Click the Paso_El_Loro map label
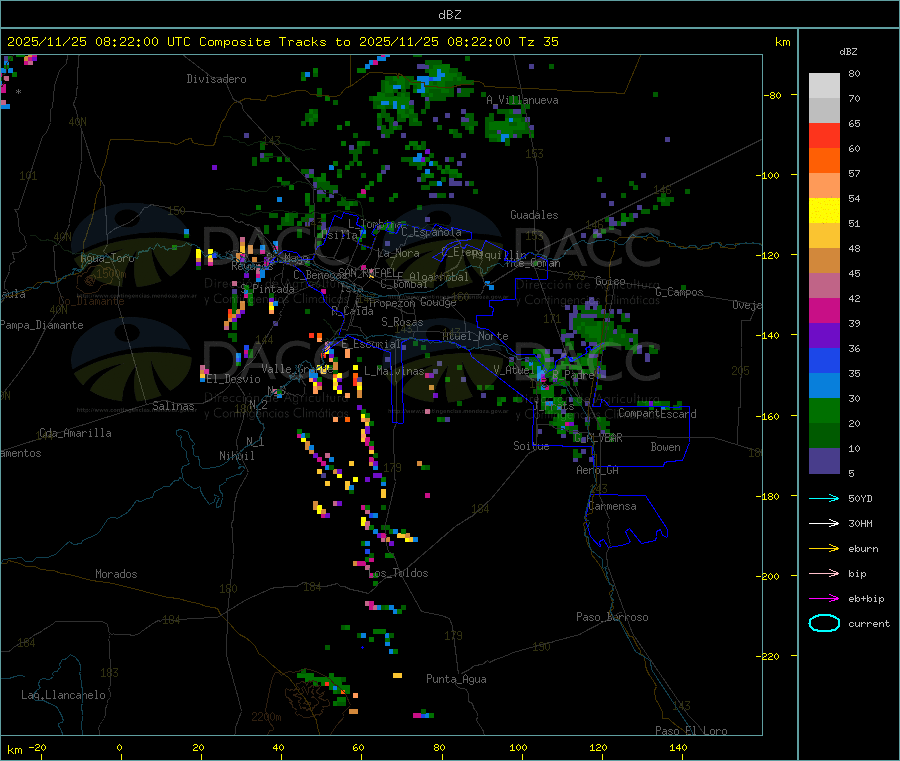Viewport: 900px width, 761px height. [691, 731]
